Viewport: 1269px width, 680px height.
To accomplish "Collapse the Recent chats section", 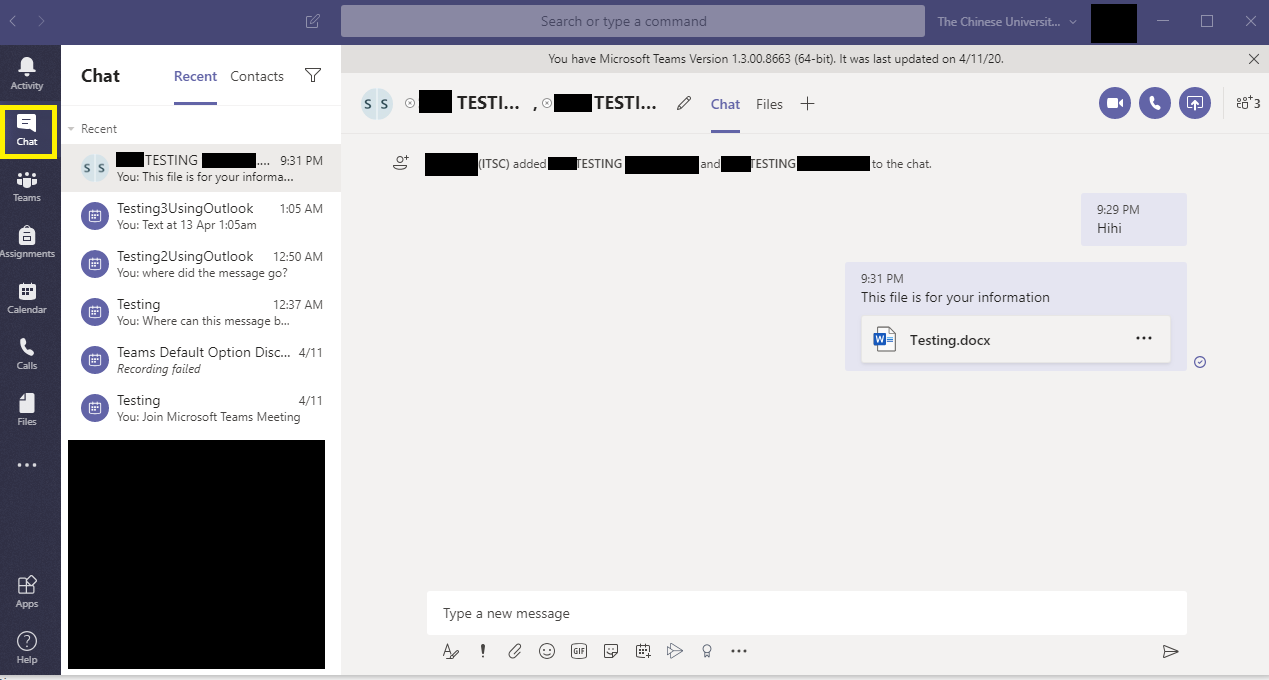I will coord(71,129).
